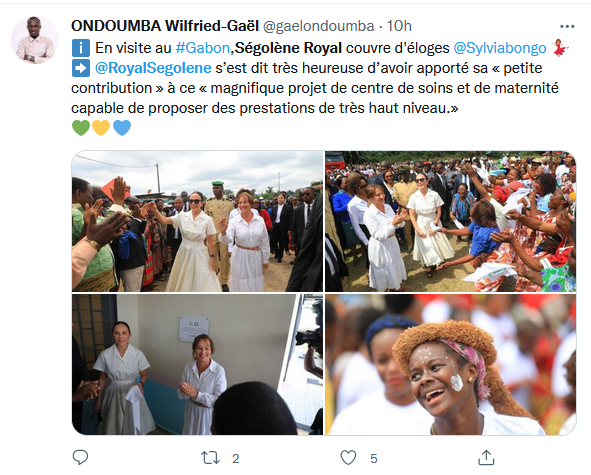Retweet this post using the retweet icon
The image size is (591, 475).
(x=210, y=458)
